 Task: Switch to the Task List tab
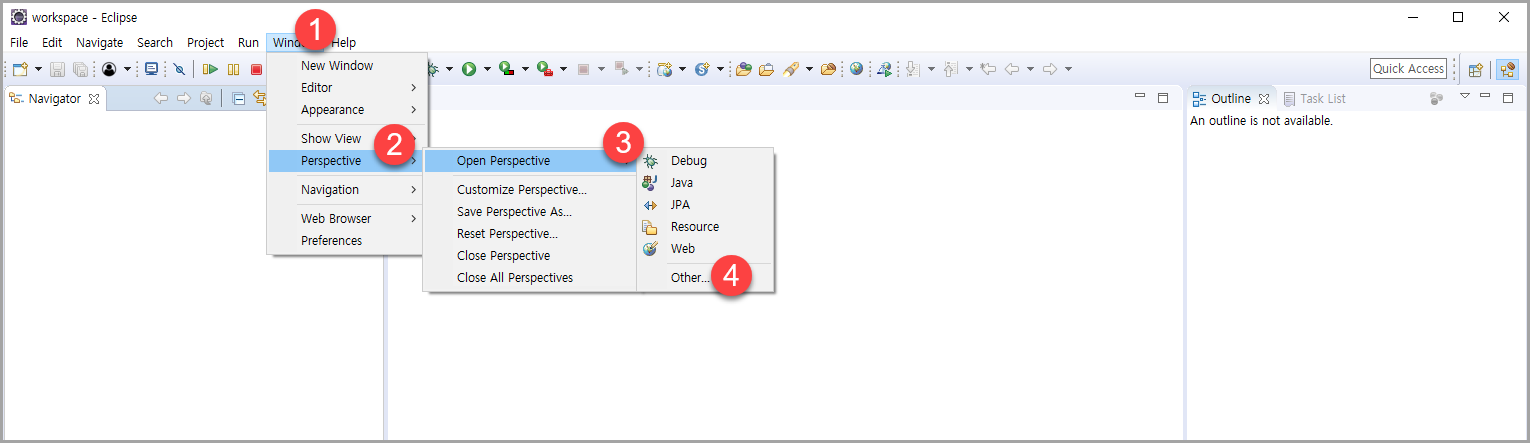(x=1314, y=98)
